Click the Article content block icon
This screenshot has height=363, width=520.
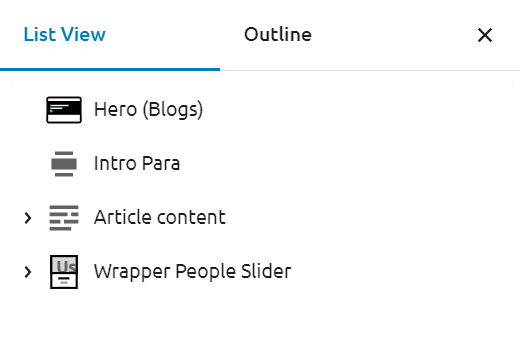(64, 218)
